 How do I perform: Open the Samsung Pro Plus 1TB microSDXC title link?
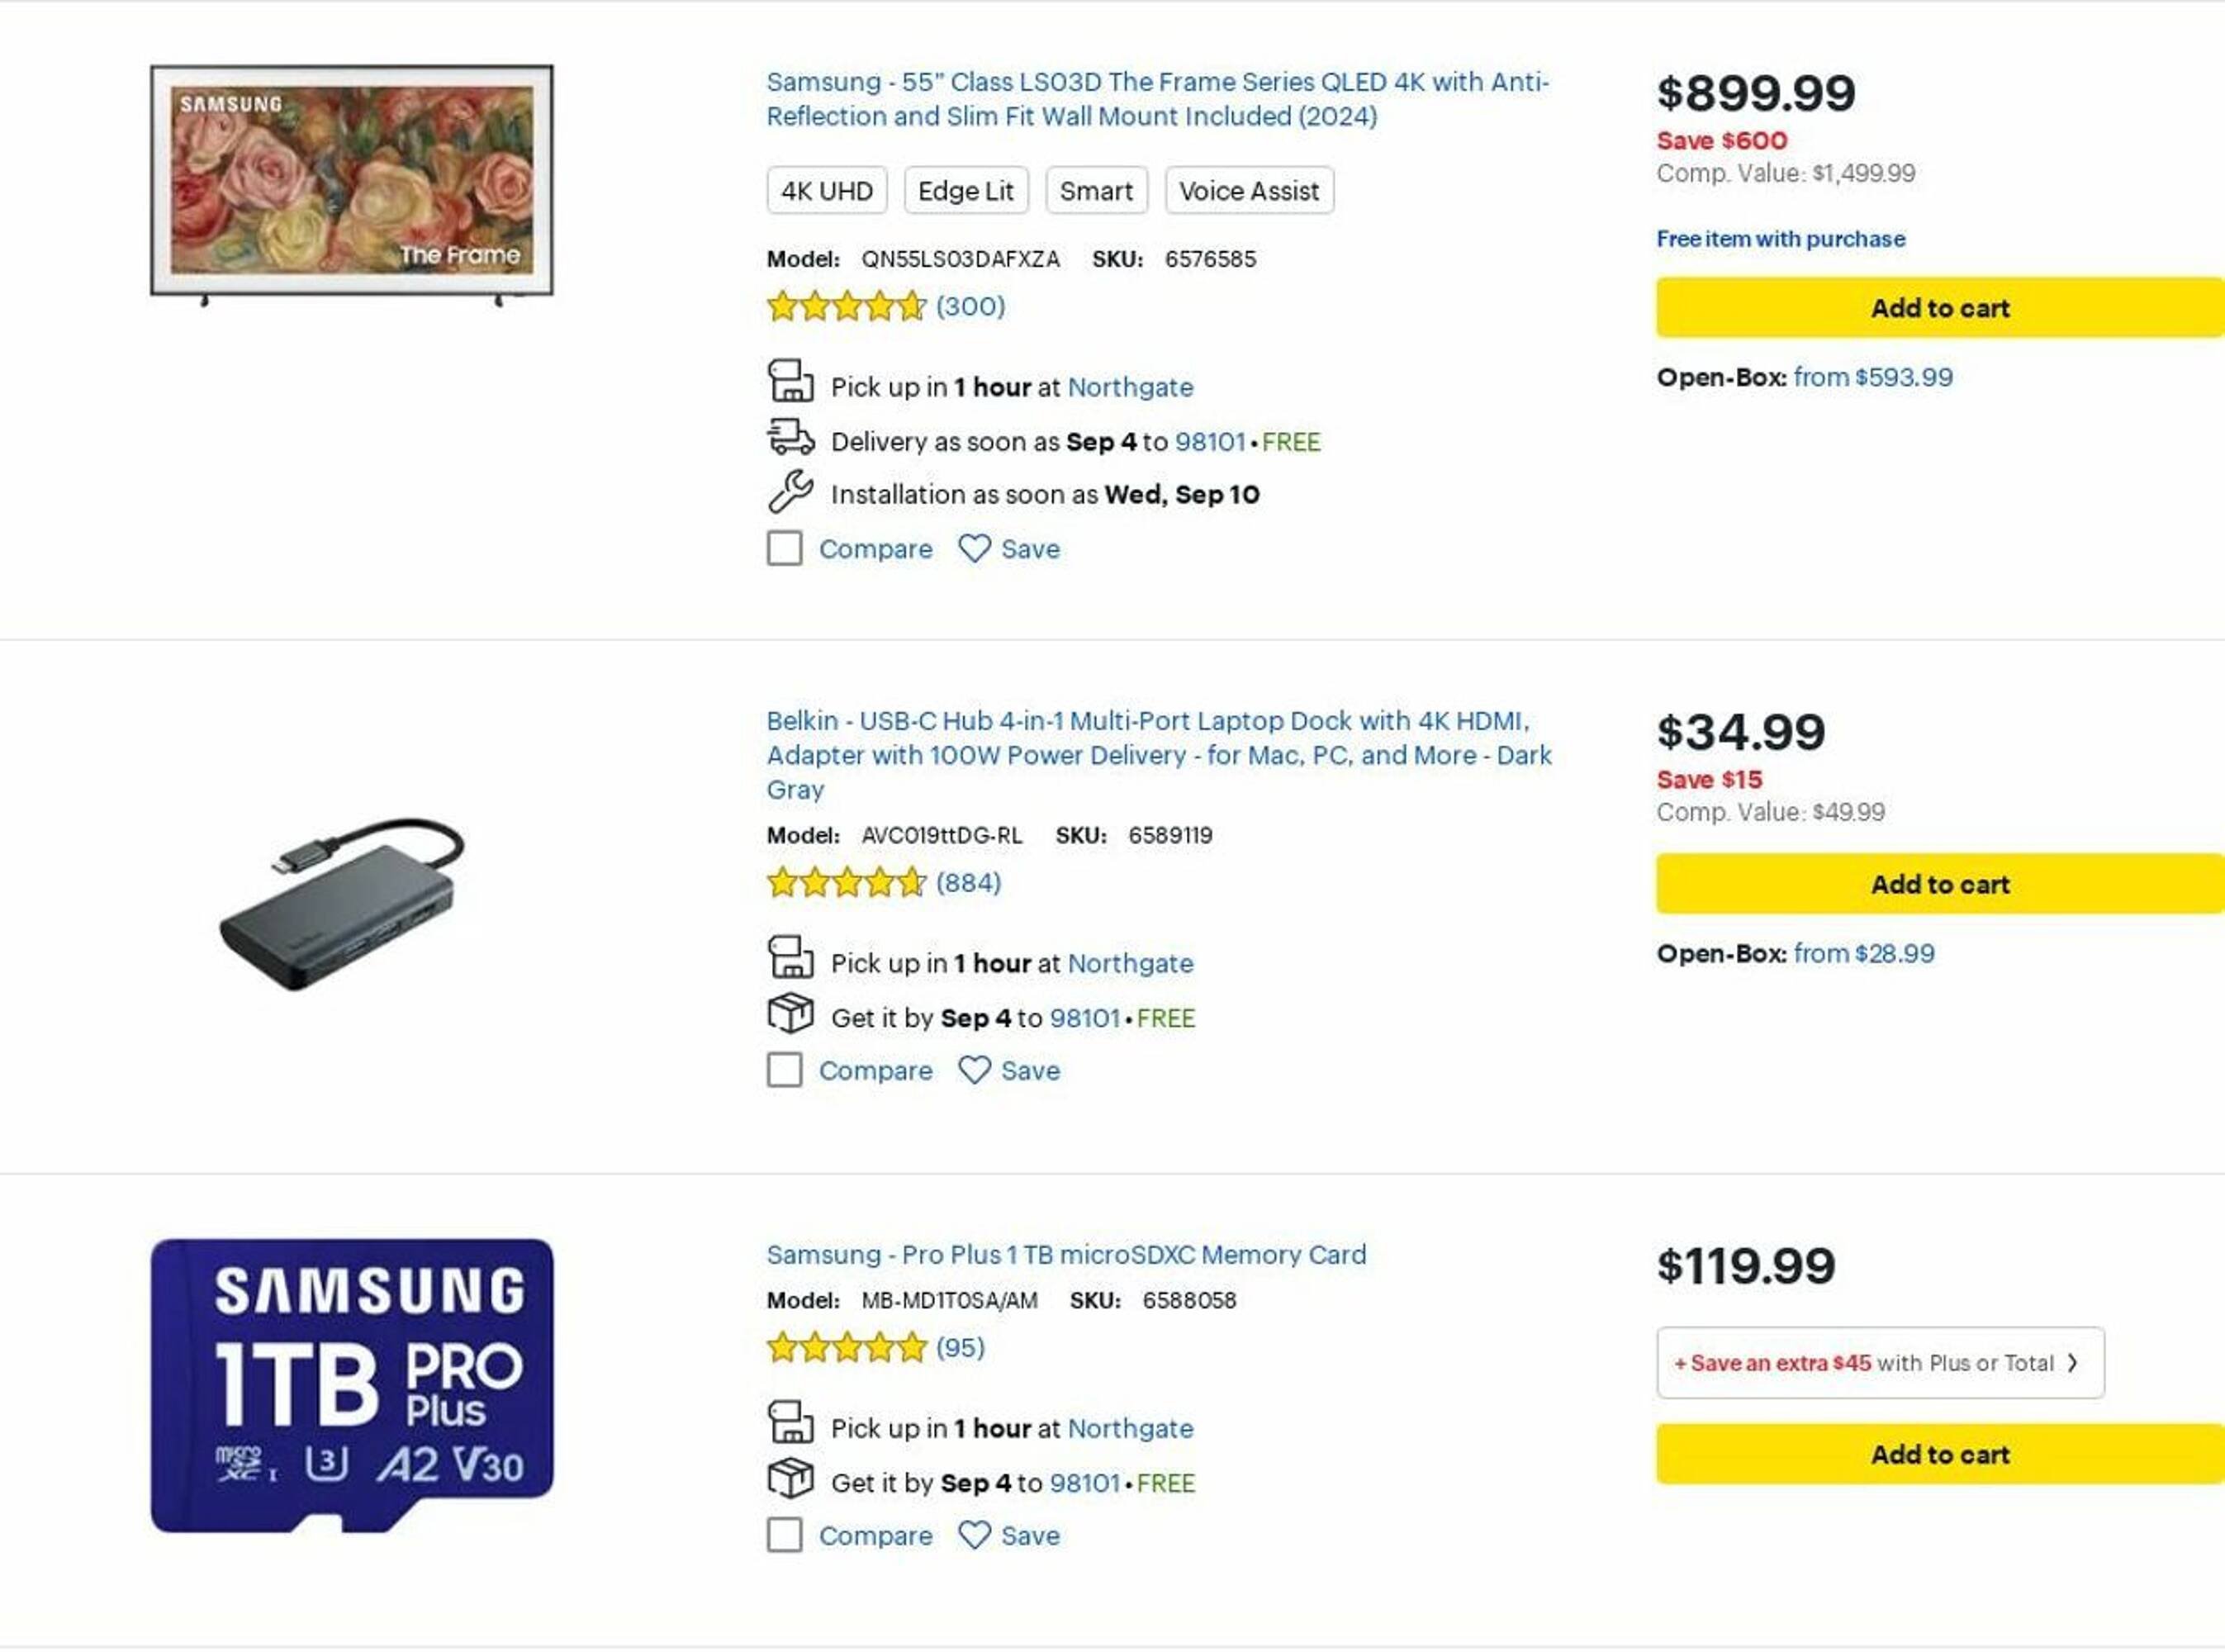point(1066,1255)
